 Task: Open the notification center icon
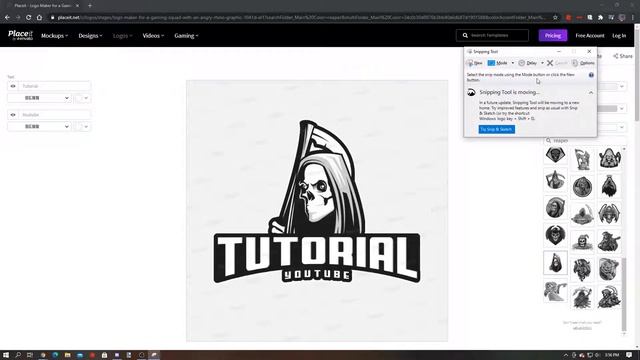pos(629,355)
